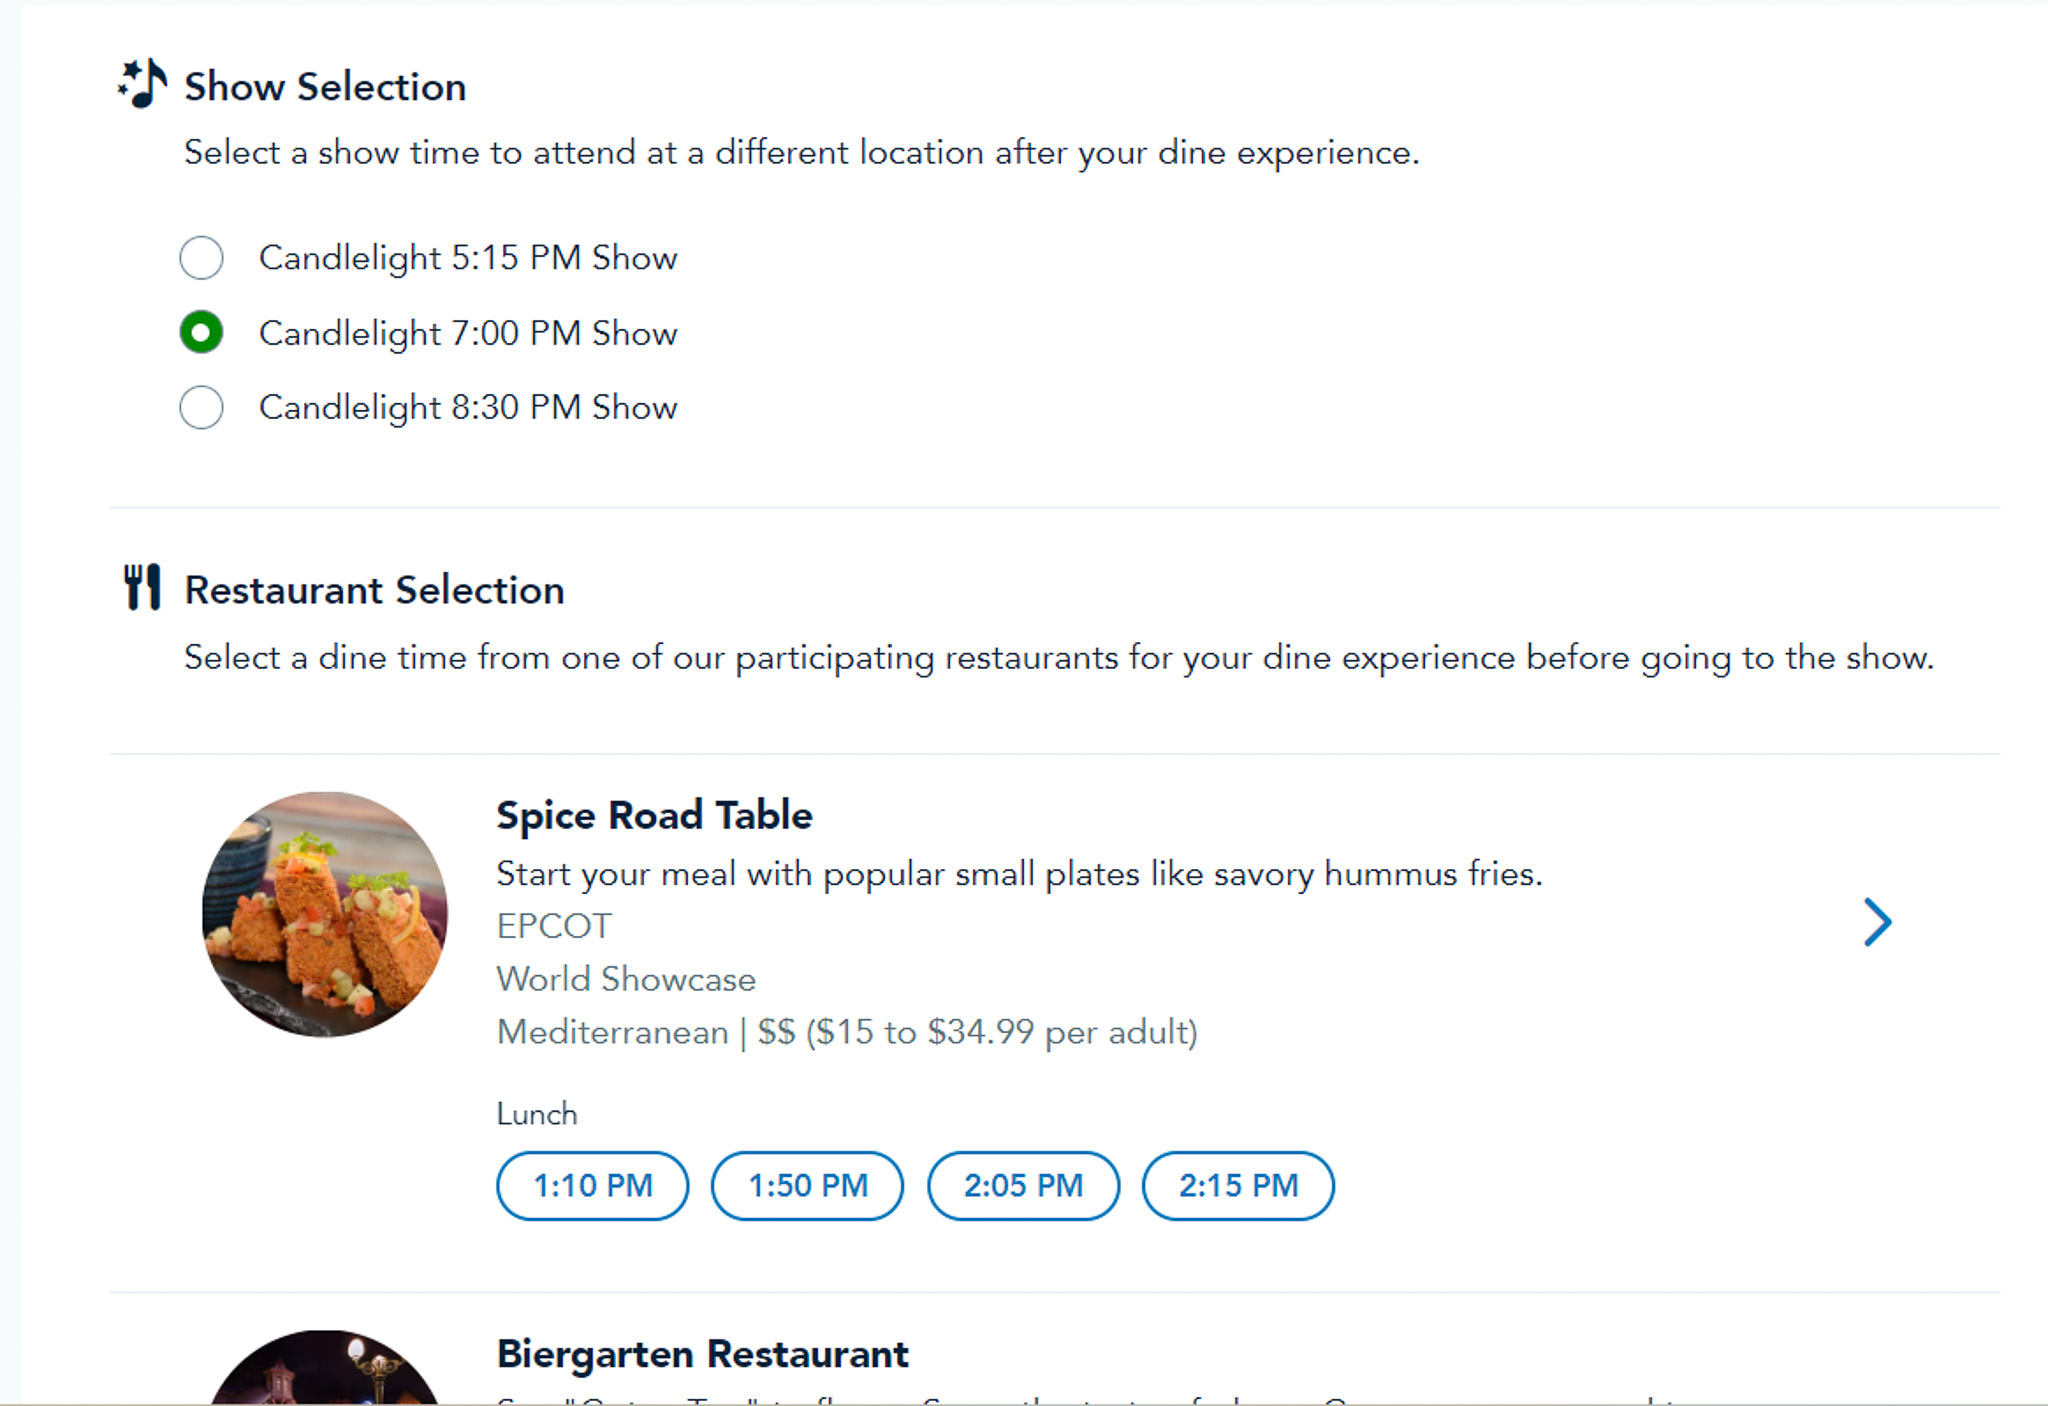This screenshot has height=1406, width=2048.
Task: Click the Spice Road Table food photo
Action: (x=325, y=914)
